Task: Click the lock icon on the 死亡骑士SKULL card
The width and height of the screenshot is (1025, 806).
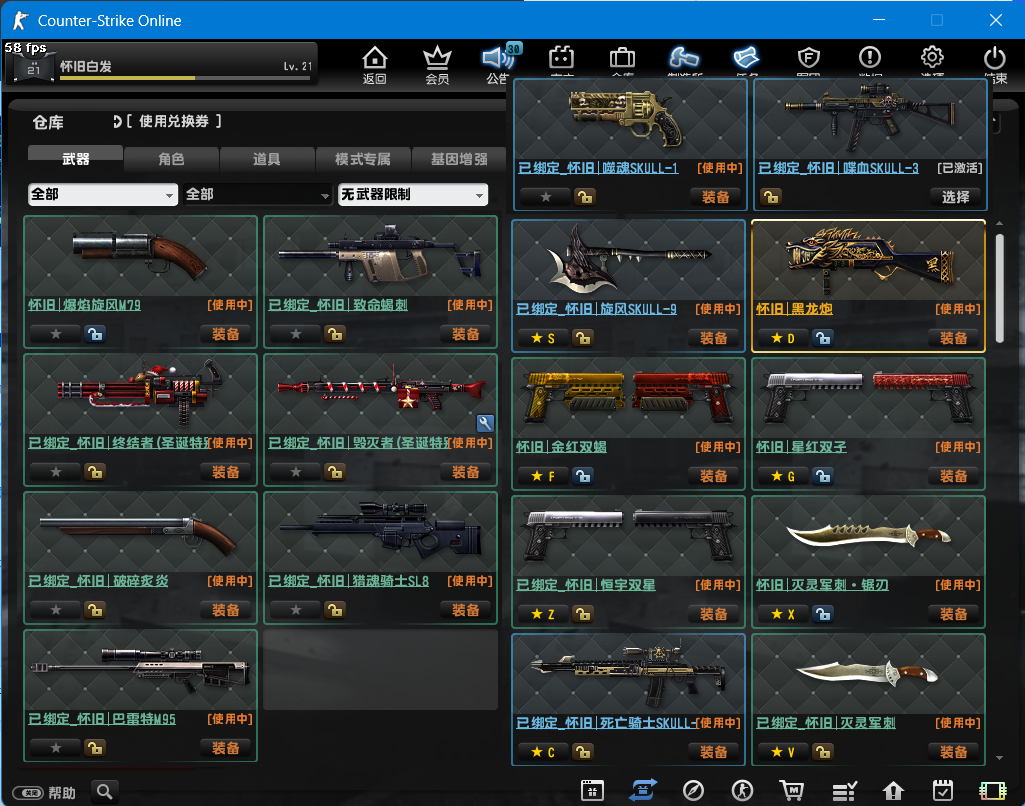Action: pyautogui.click(x=582, y=752)
